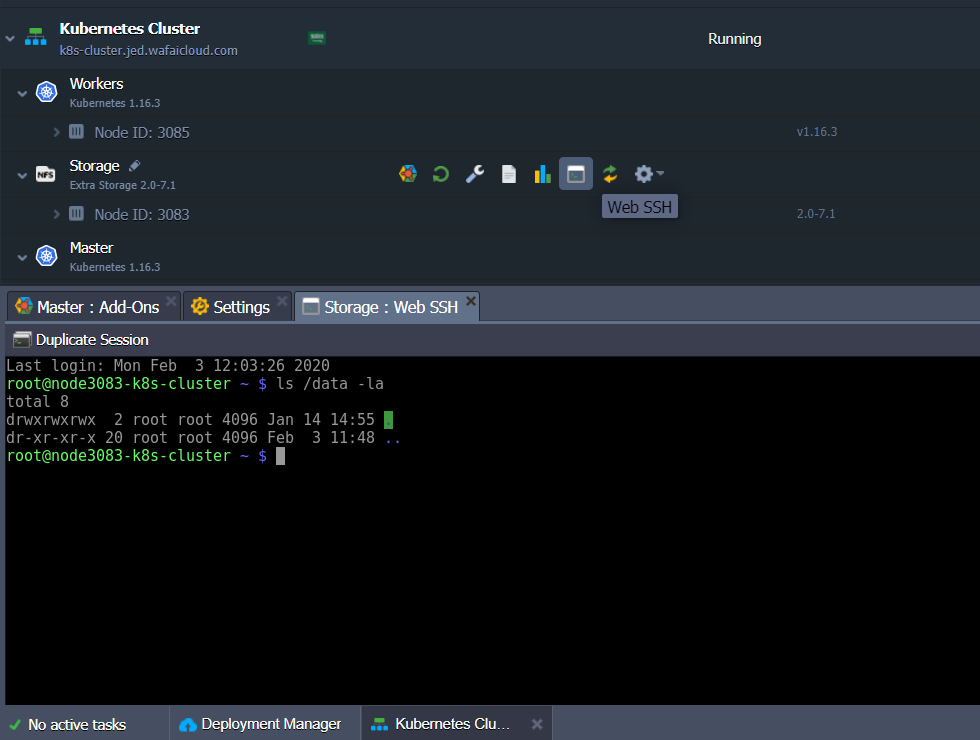Click 'Node ID: 3083' label
This screenshot has width=980, height=740.
(x=142, y=214)
